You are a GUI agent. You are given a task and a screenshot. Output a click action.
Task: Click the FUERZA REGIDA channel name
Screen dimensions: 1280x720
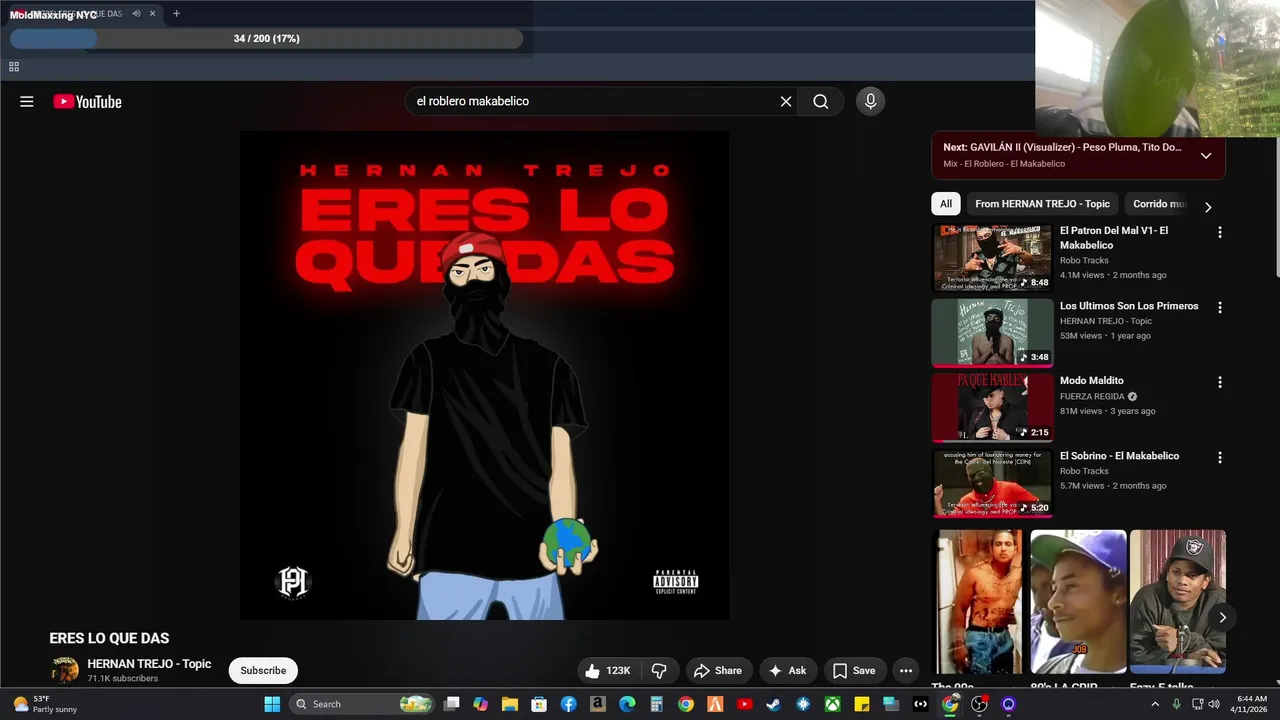(1092, 396)
